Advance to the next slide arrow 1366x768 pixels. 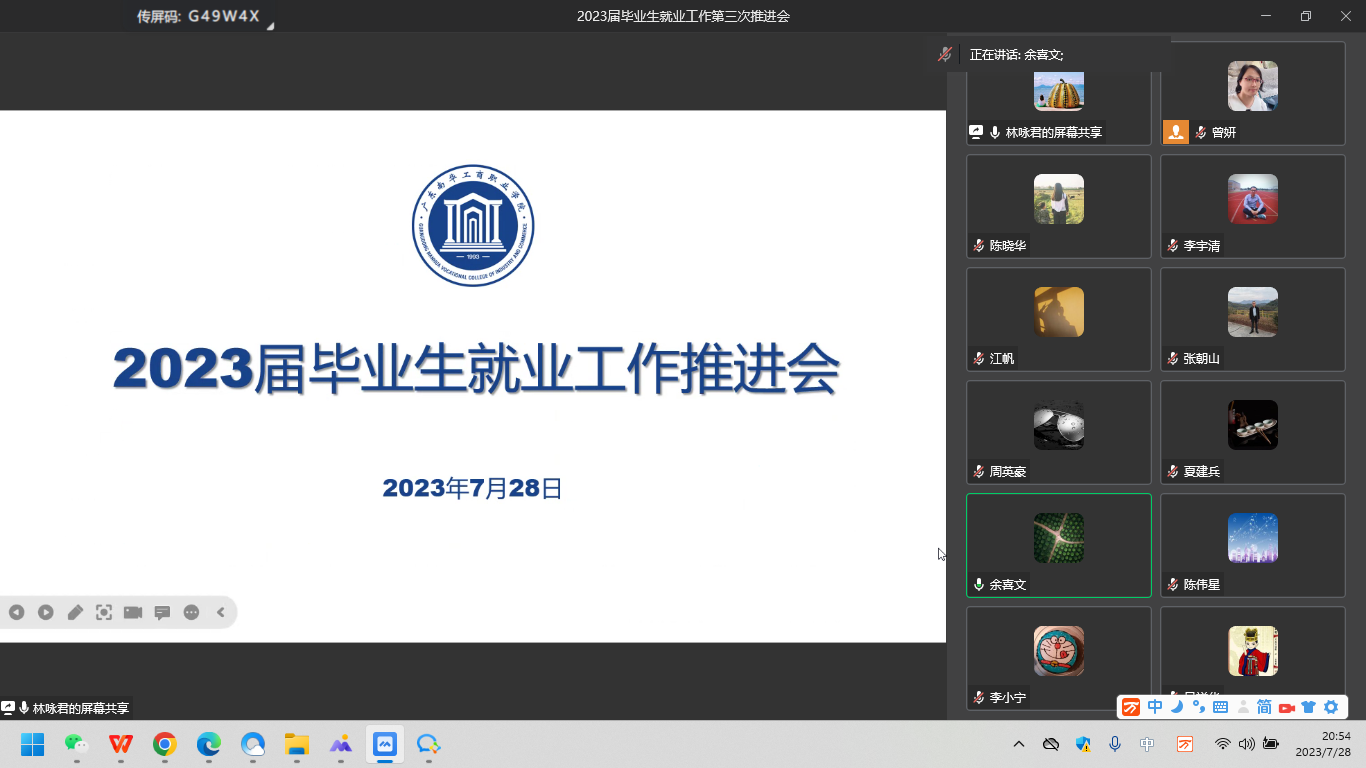pyautogui.click(x=46, y=612)
